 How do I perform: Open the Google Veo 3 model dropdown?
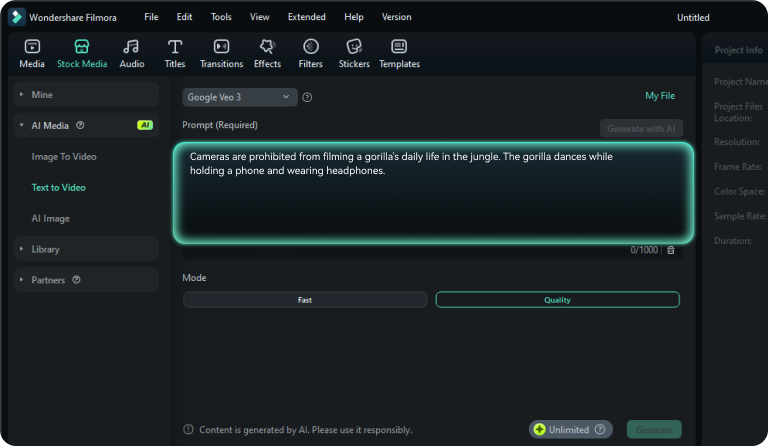[240, 97]
